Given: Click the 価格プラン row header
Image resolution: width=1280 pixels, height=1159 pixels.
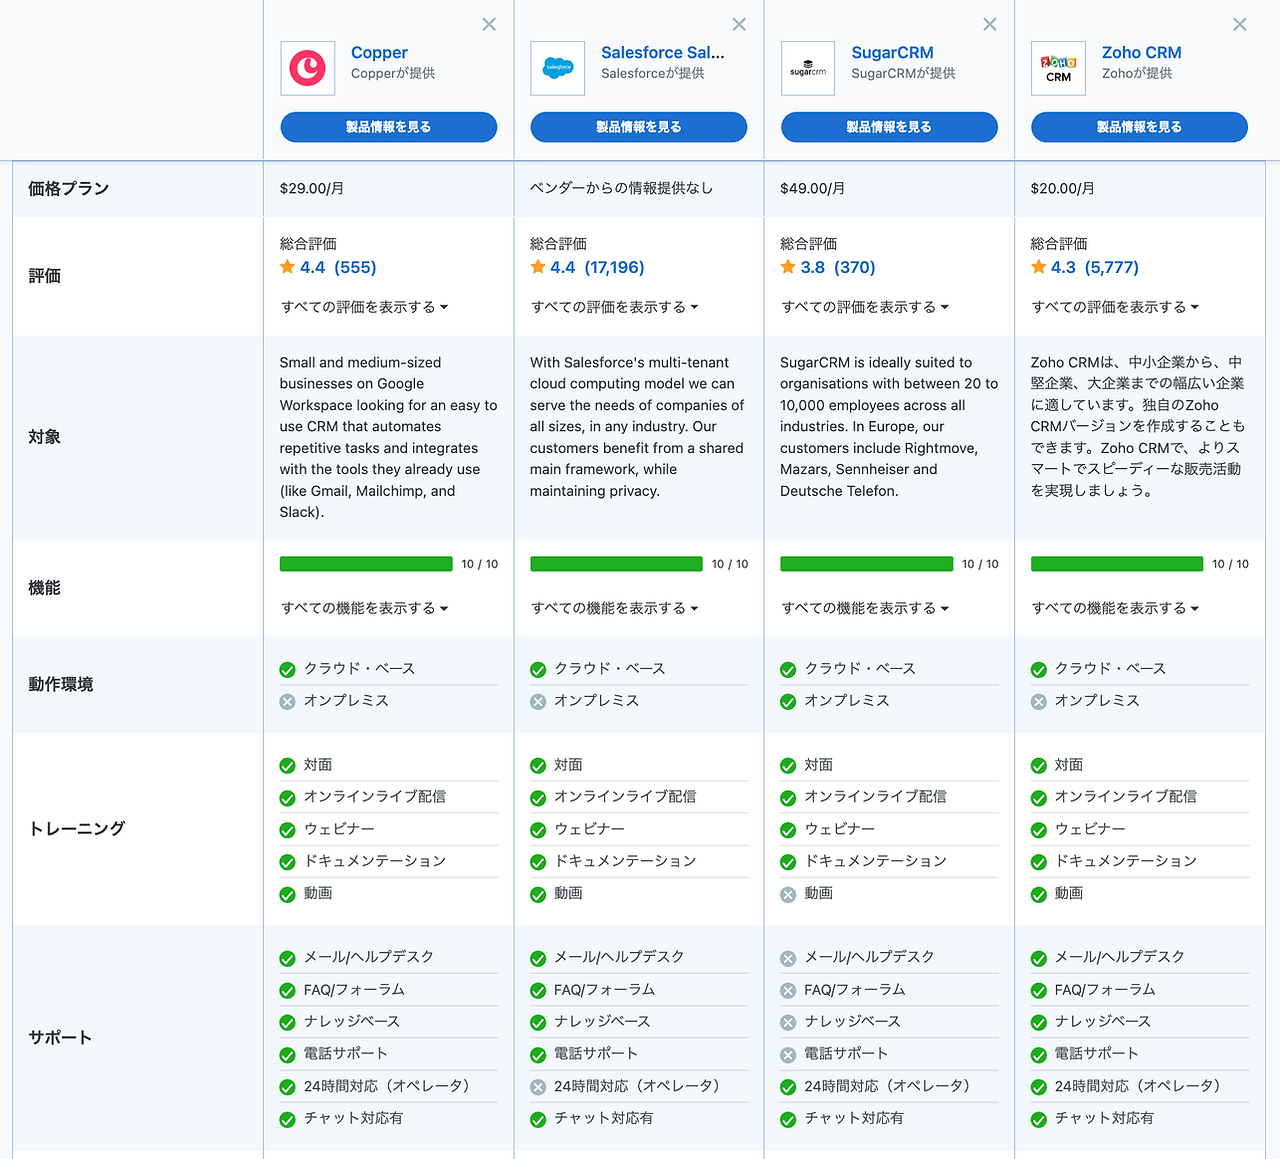Looking at the screenshot, I should [x=68, y=188].
